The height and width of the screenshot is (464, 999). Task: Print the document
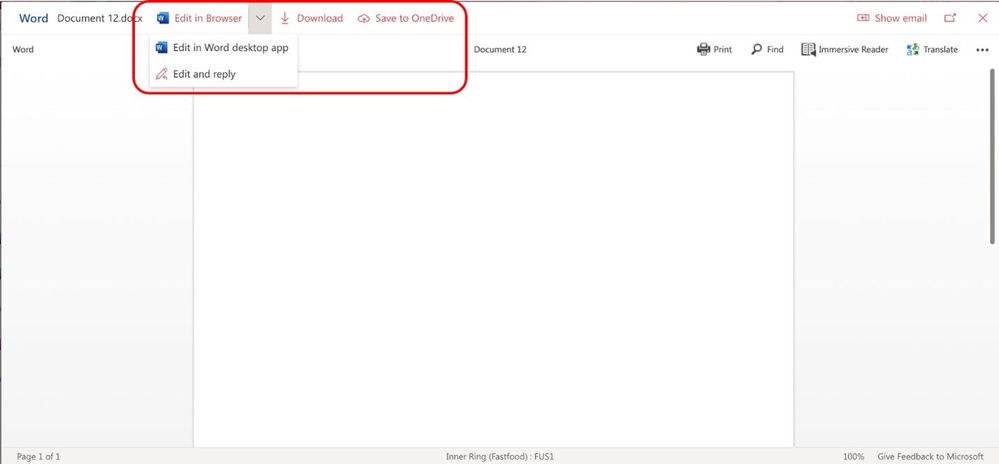pos(714,49)
